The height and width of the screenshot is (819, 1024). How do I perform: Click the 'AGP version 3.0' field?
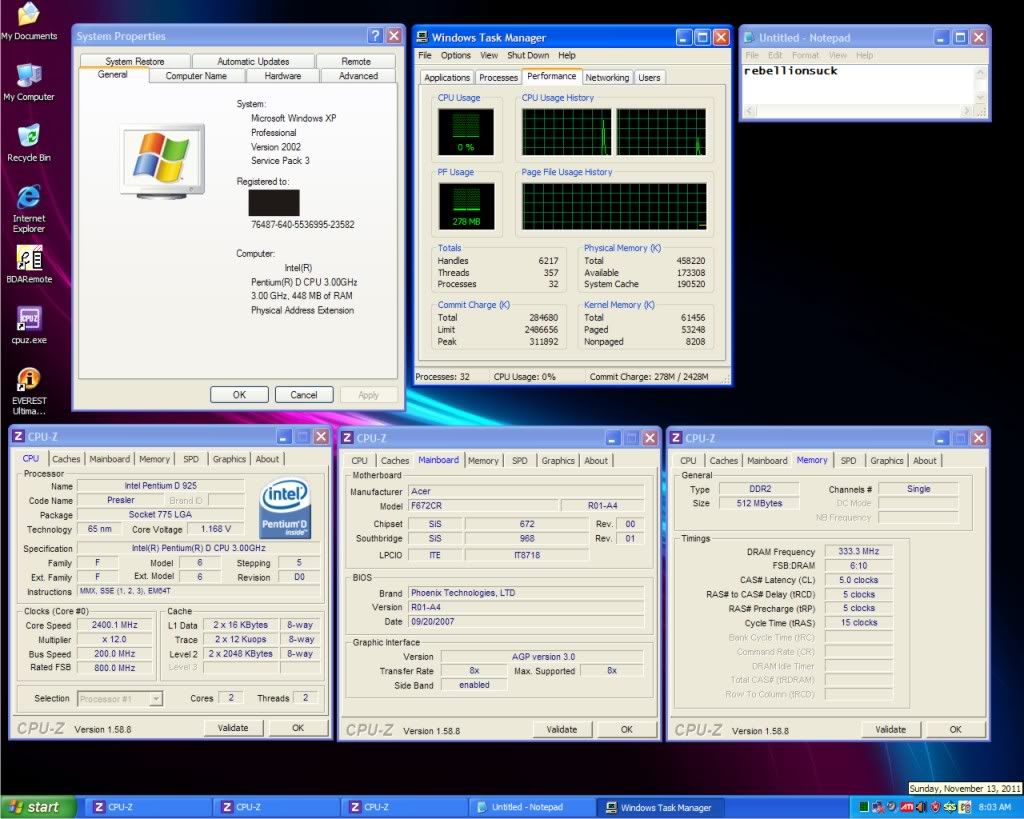(x=543, y=656)
